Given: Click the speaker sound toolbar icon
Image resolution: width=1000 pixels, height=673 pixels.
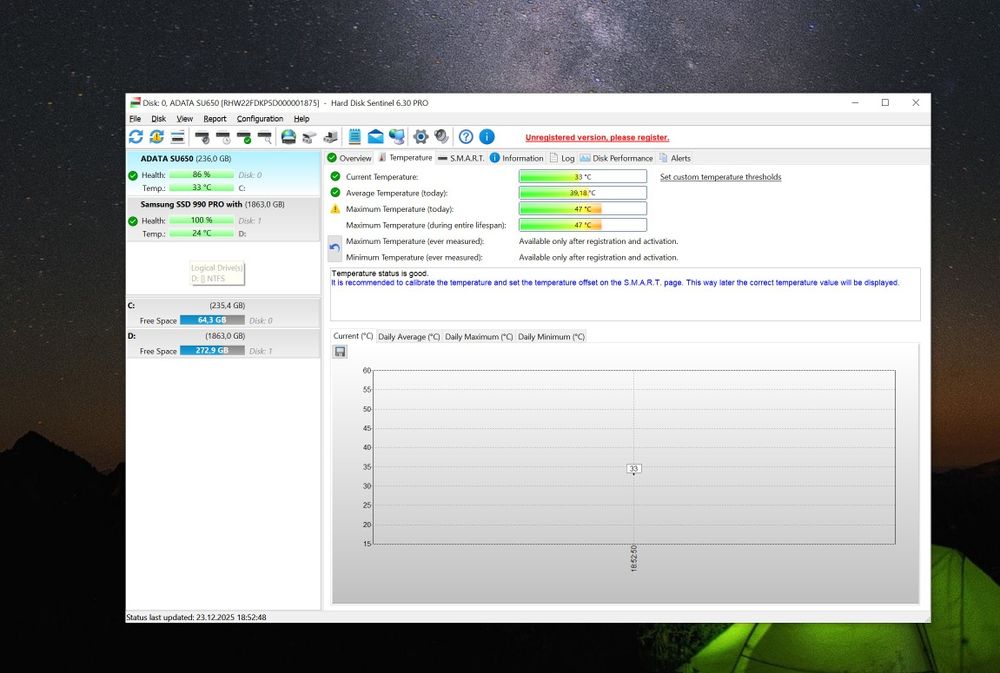Looking at the screenshot, I should [x=441, y=137].
